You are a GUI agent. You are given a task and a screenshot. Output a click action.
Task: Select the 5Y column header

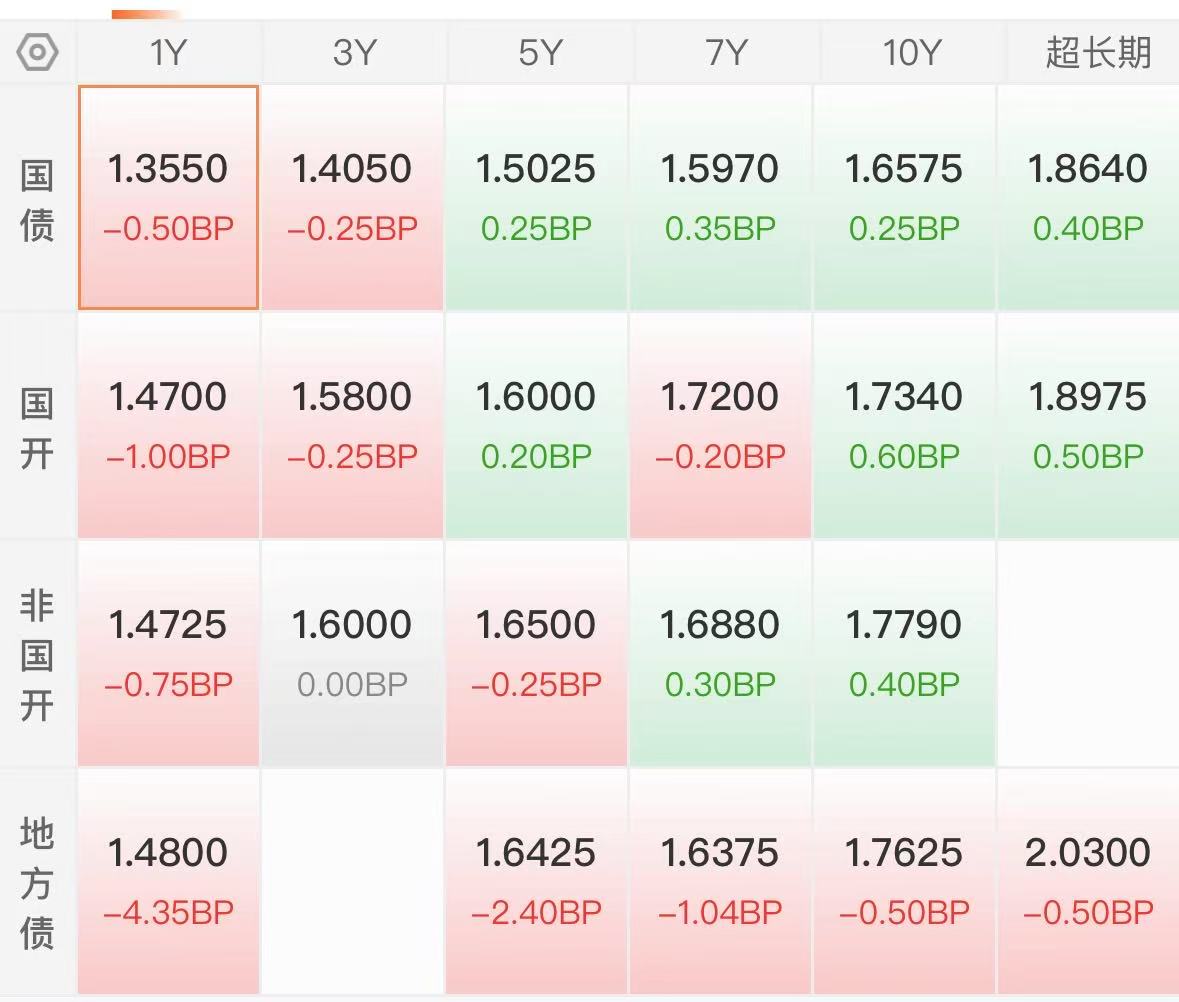(540, 53)
